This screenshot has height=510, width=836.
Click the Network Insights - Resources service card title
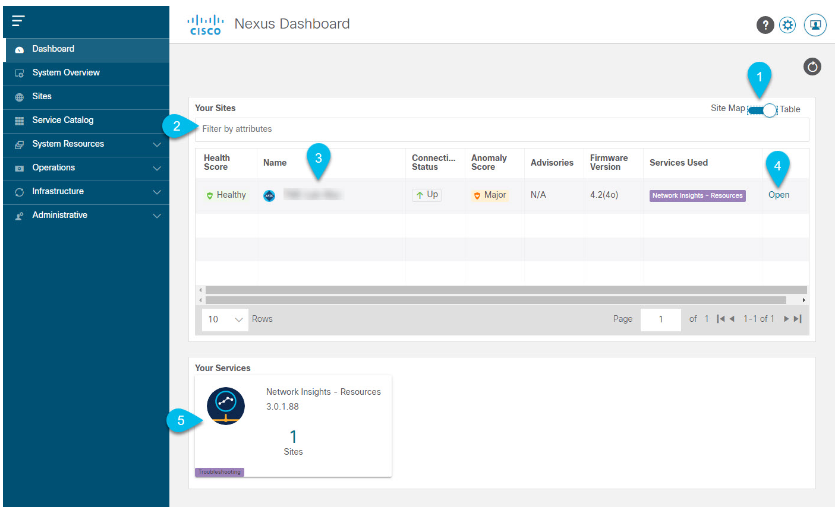click(x=323, y=392)
